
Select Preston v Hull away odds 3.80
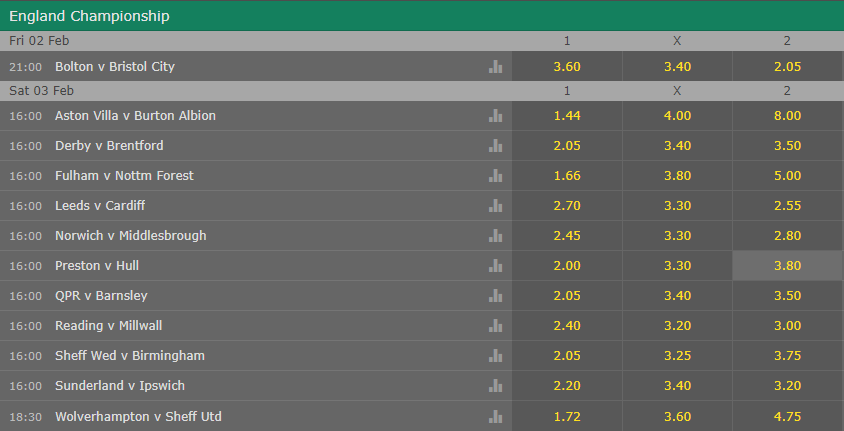click(788, 266)
